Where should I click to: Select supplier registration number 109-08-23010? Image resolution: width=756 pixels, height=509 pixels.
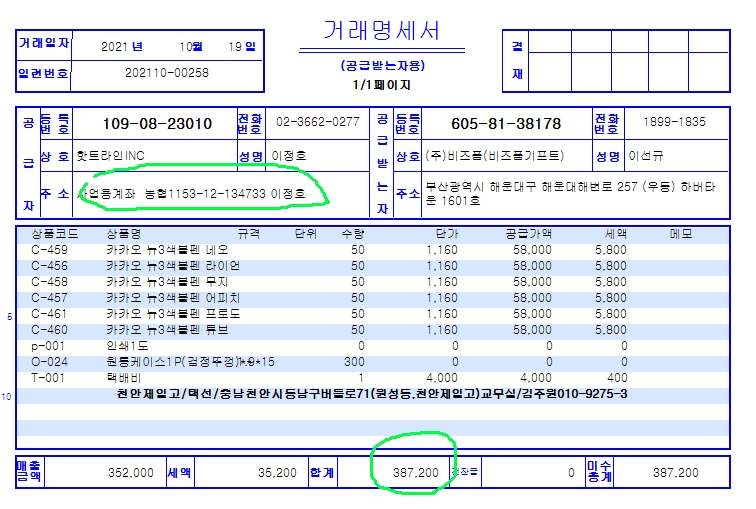tap(157, 123)
